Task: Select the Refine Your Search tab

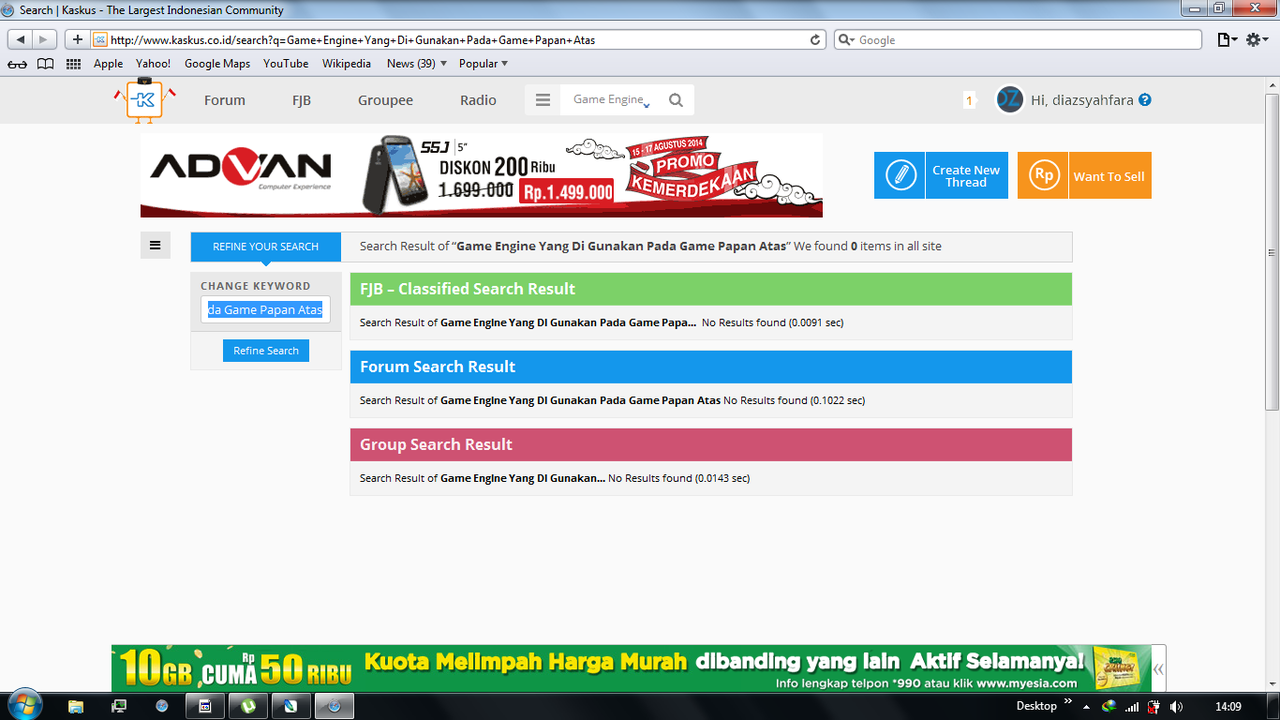Action: [x=266, y=247]
